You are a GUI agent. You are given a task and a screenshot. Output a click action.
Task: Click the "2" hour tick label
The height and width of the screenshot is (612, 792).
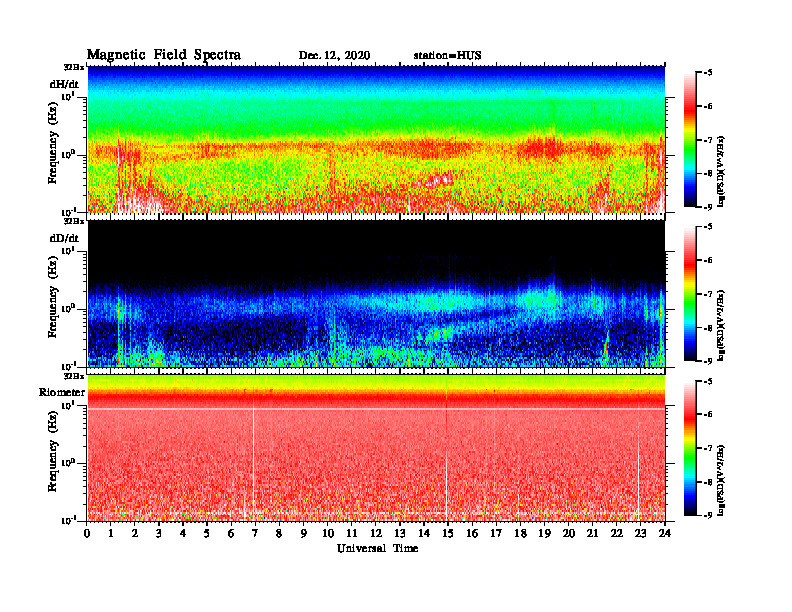click(135, 534)
